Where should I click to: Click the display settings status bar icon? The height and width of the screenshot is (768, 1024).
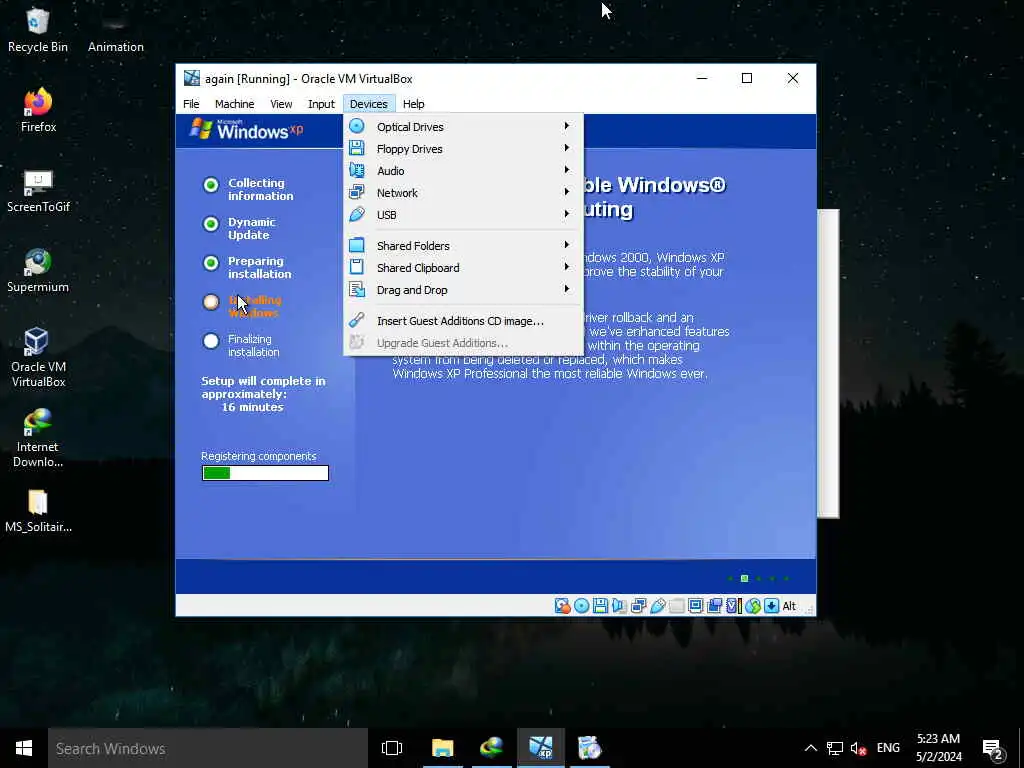(x=696, y=606)
